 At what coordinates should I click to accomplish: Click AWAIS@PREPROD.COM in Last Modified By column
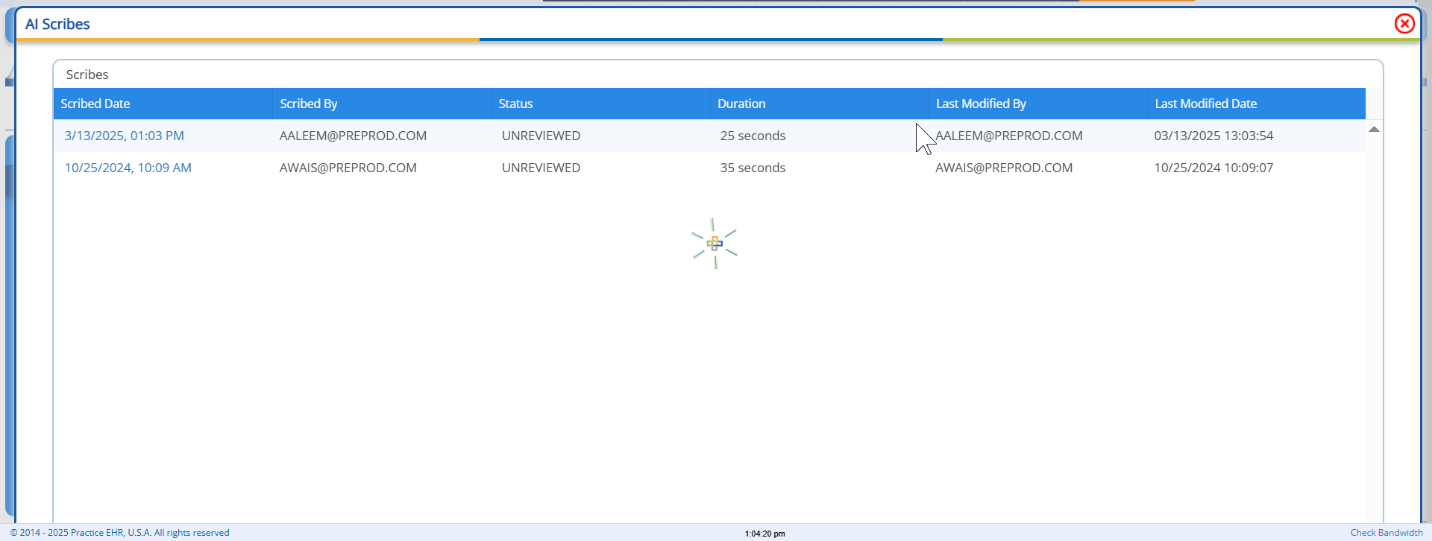pyautogui.click(x=1004, y=168)
